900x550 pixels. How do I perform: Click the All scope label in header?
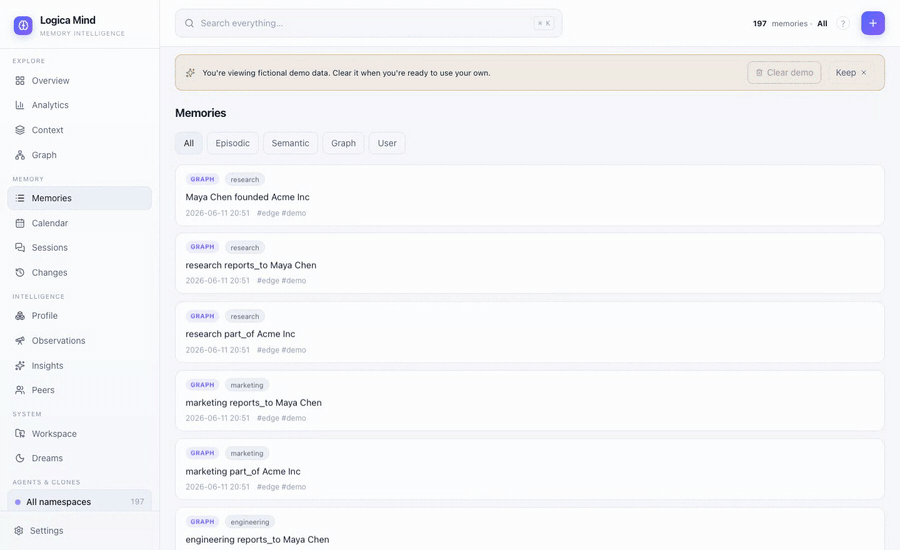pos(822,24)
